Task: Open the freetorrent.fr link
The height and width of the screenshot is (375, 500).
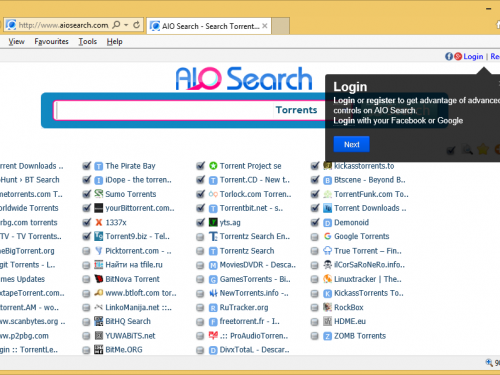Action: point(249,321)
